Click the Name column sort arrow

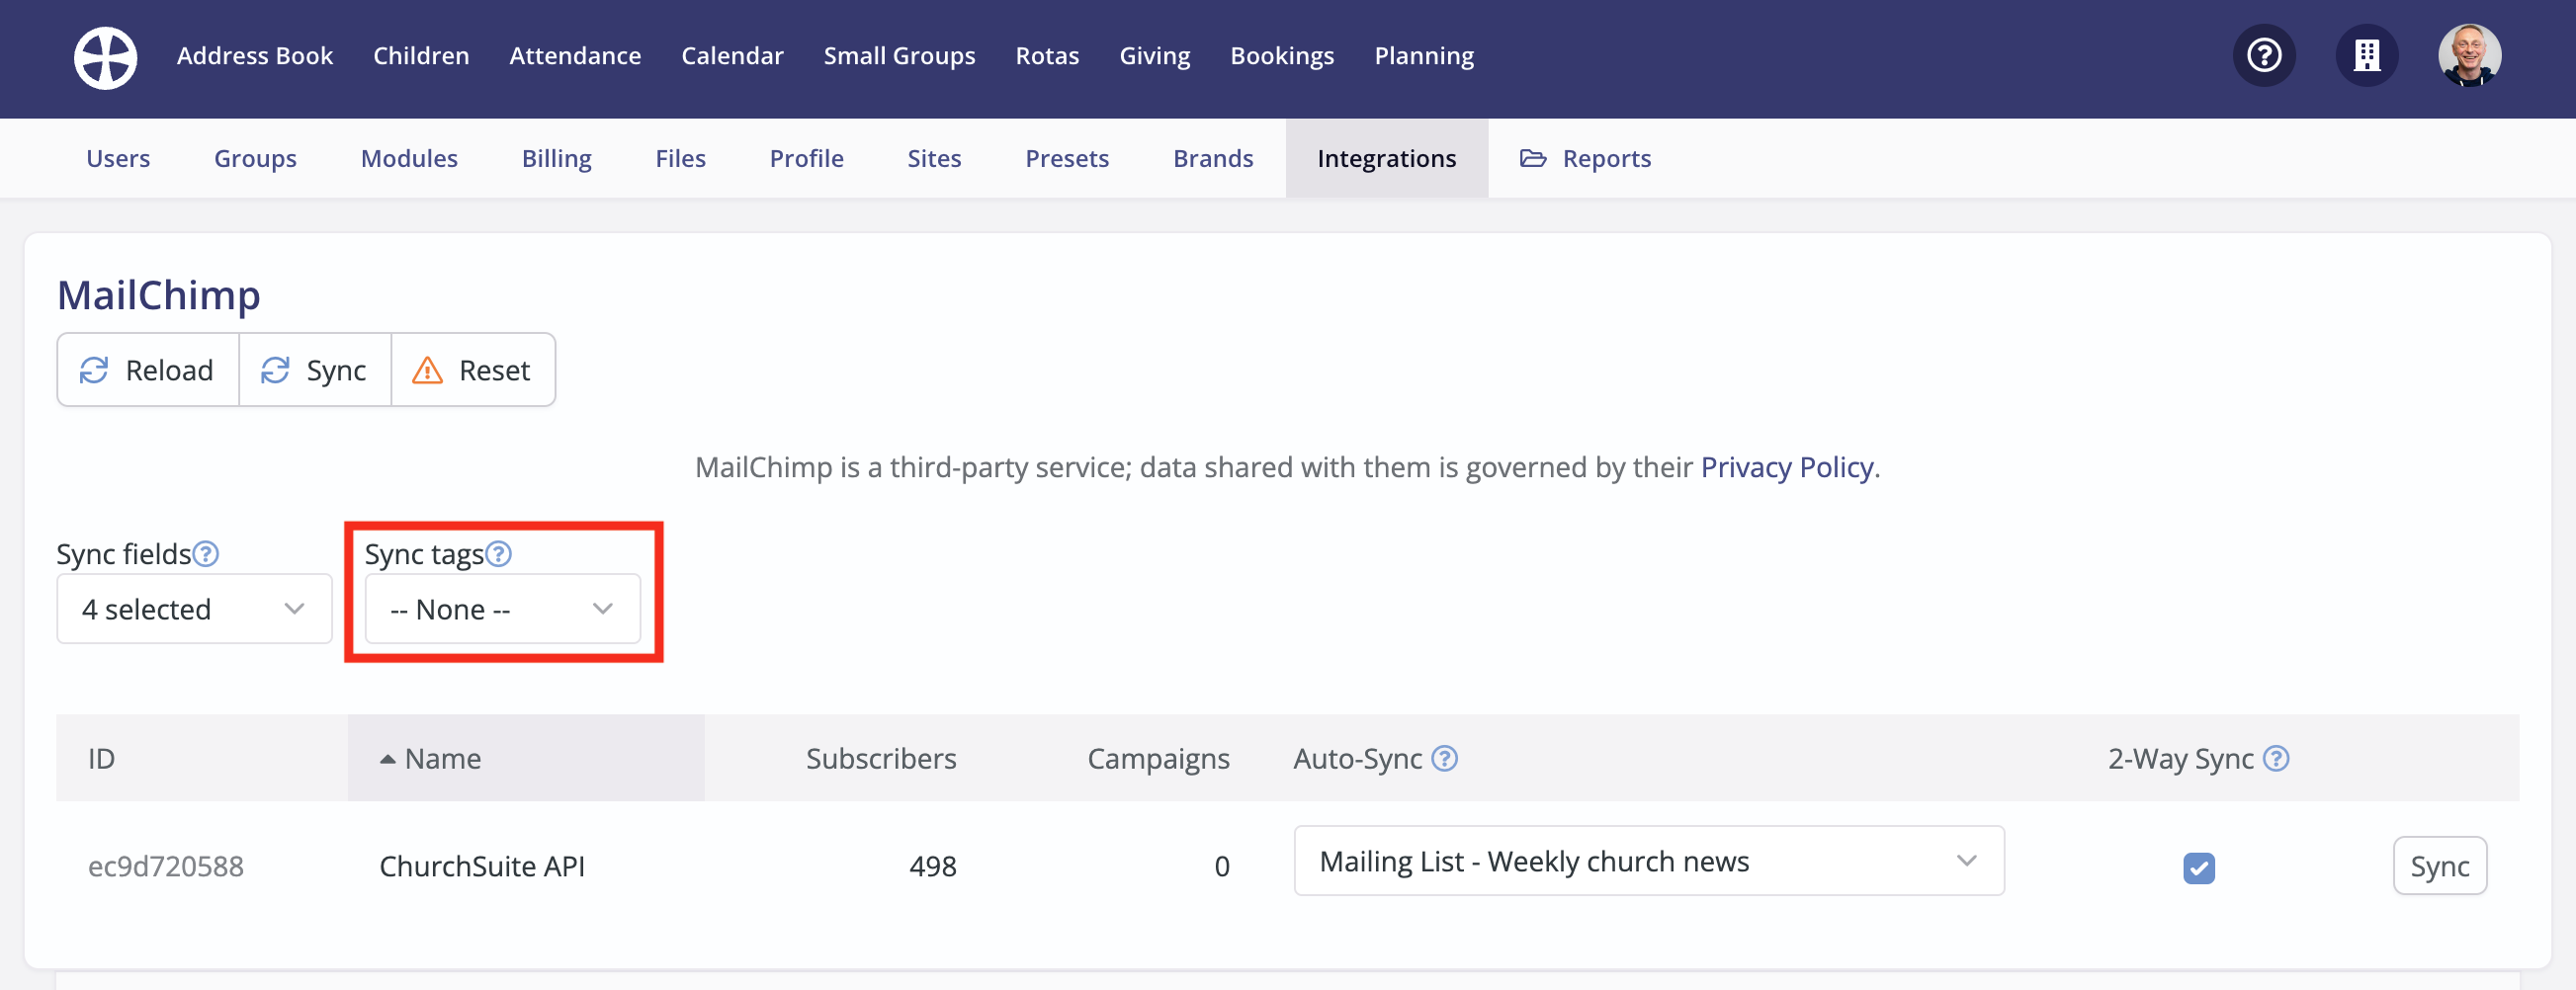(388, 760)
